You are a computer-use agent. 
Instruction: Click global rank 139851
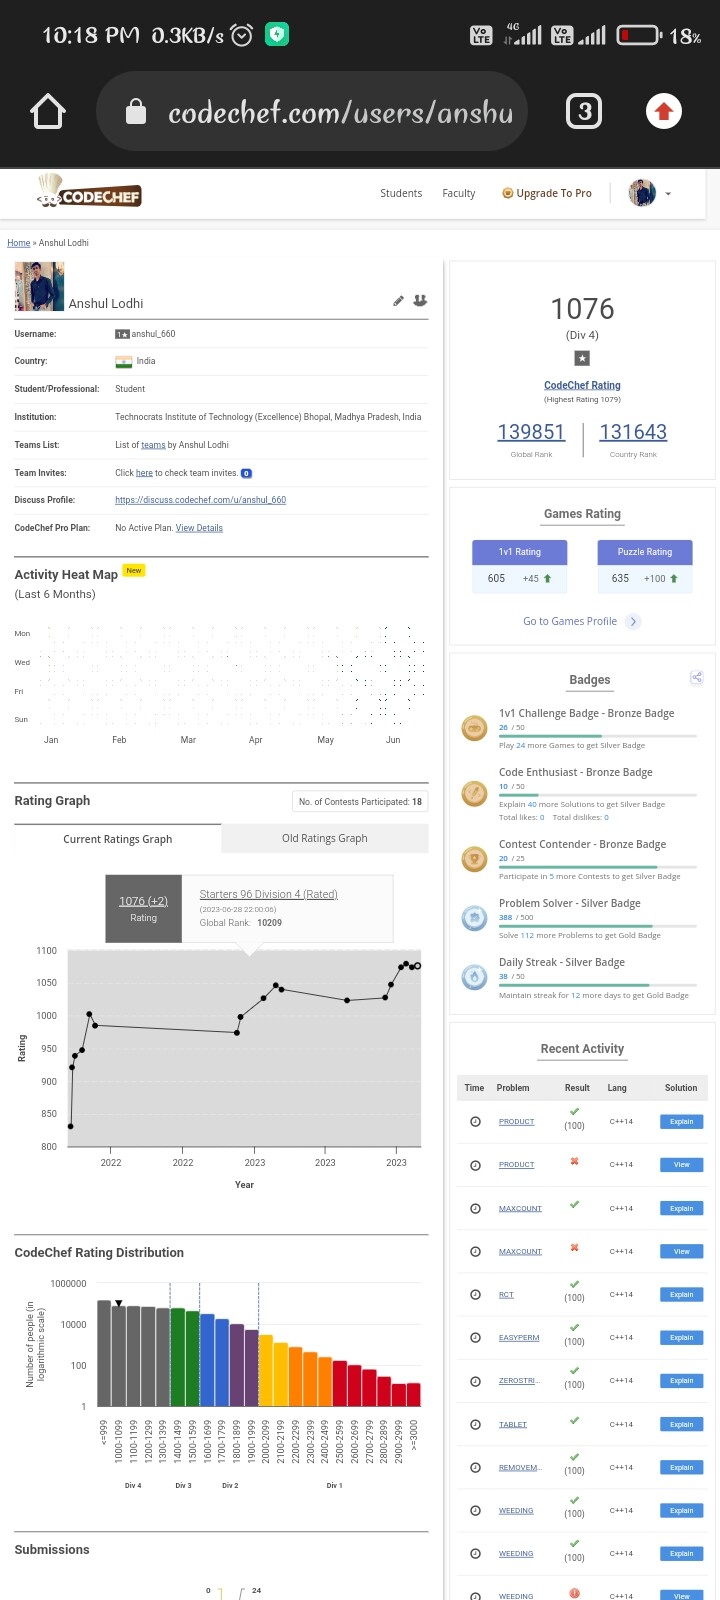pos(531,432)
